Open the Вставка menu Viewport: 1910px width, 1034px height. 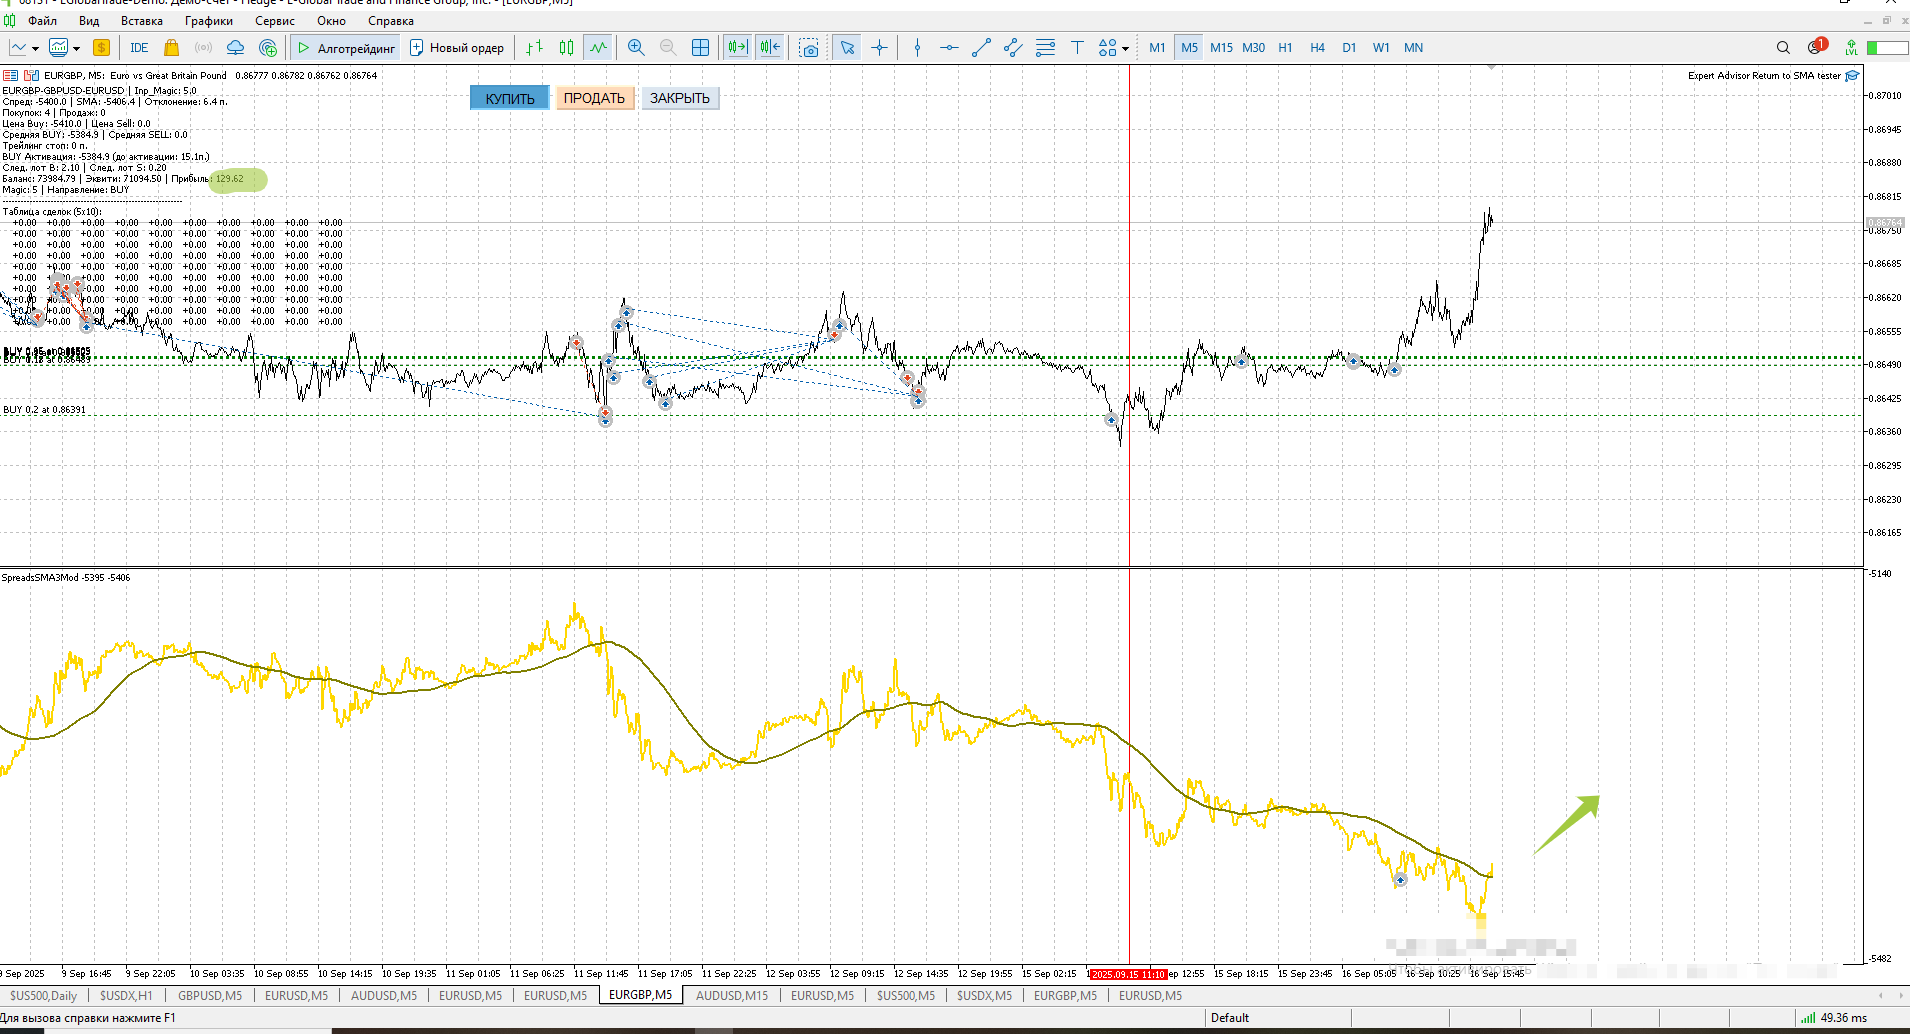pos(141,21)
